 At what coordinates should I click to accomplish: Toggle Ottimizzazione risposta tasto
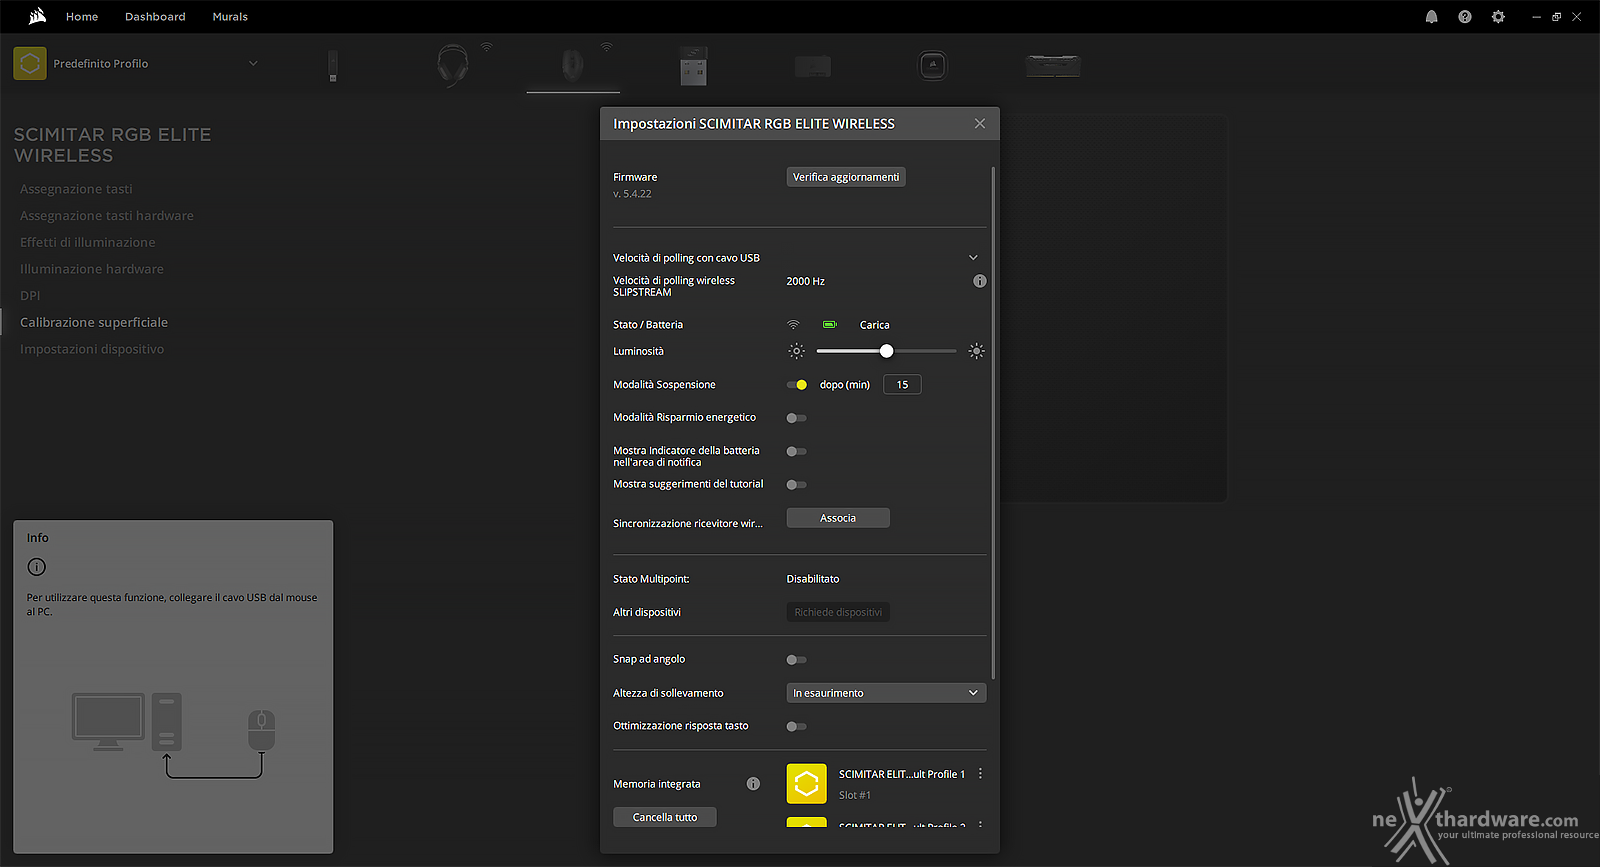coord(797,727)
